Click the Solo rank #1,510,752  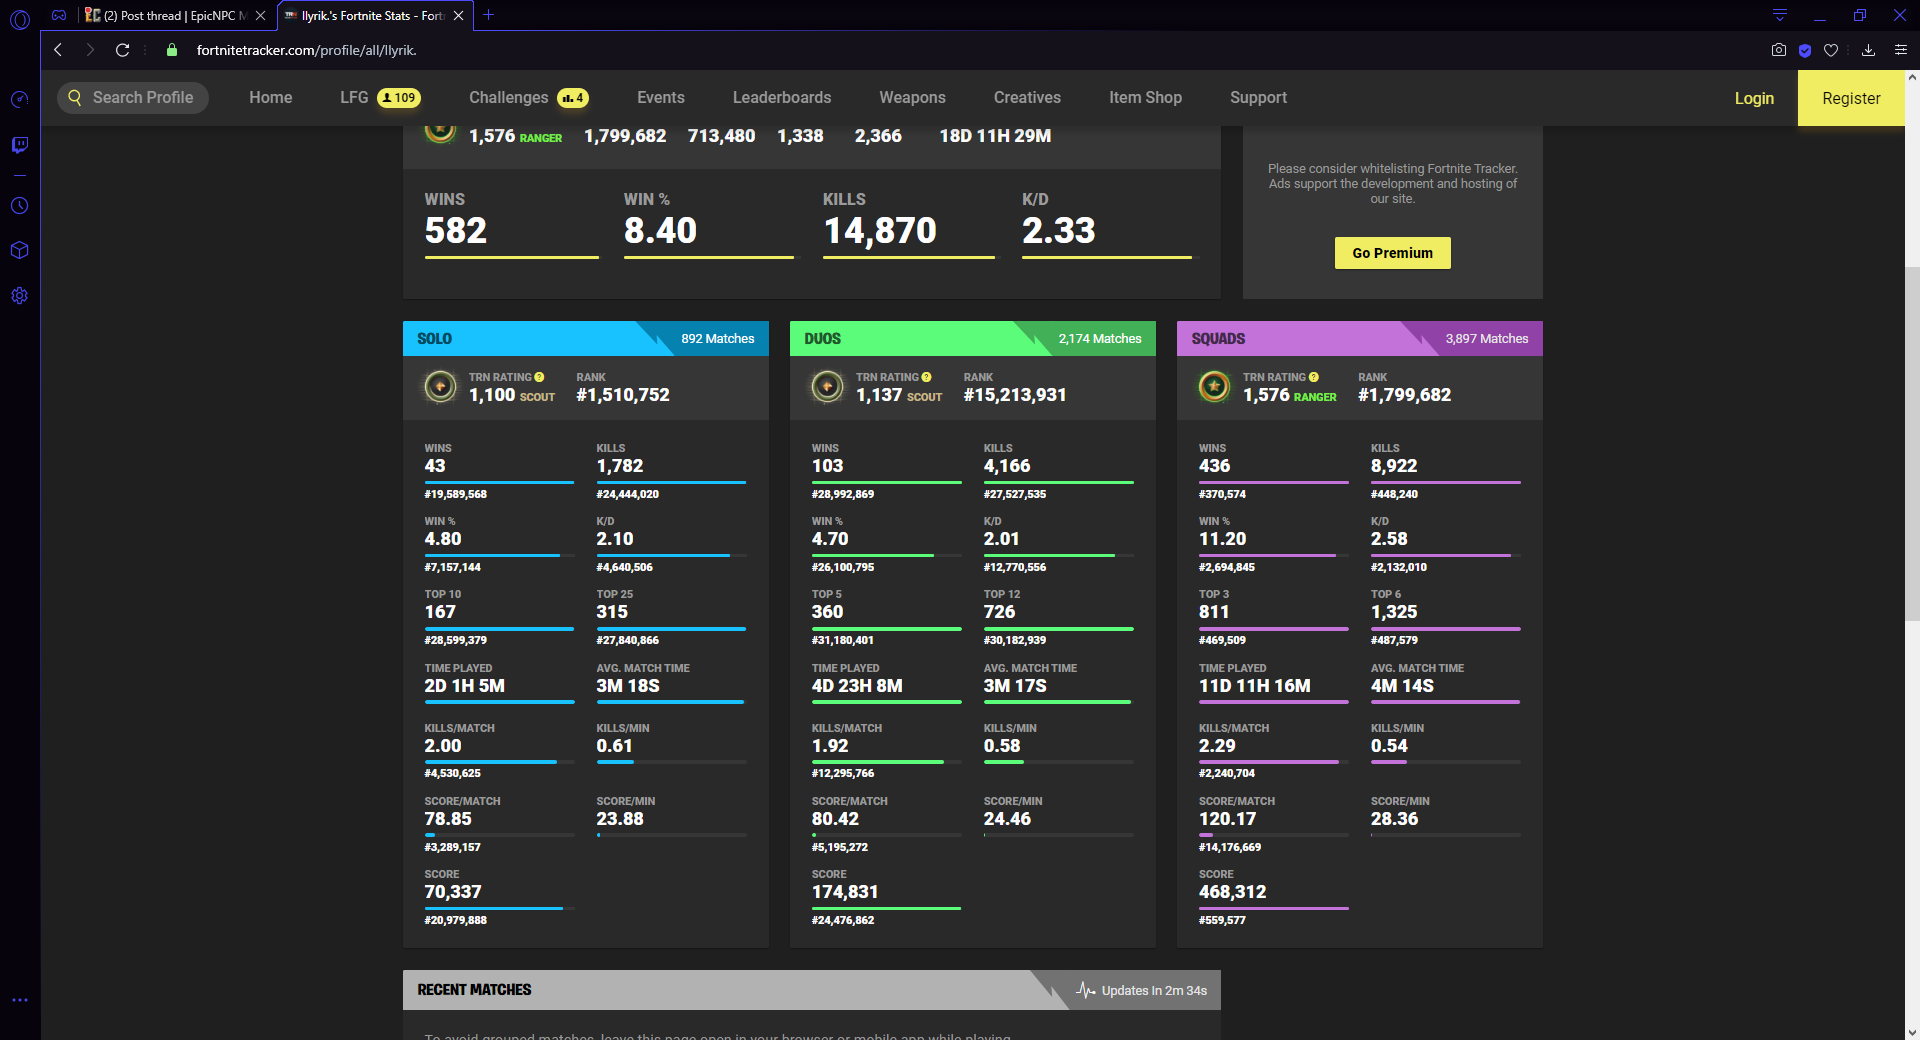point(623,395)
